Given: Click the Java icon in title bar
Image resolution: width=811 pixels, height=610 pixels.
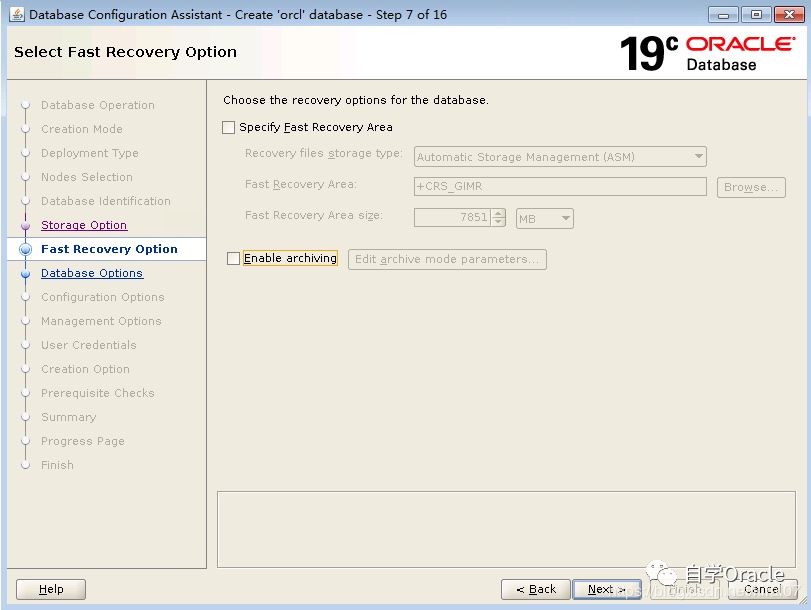Looking at the screenshot, I should tap(17, 14).
